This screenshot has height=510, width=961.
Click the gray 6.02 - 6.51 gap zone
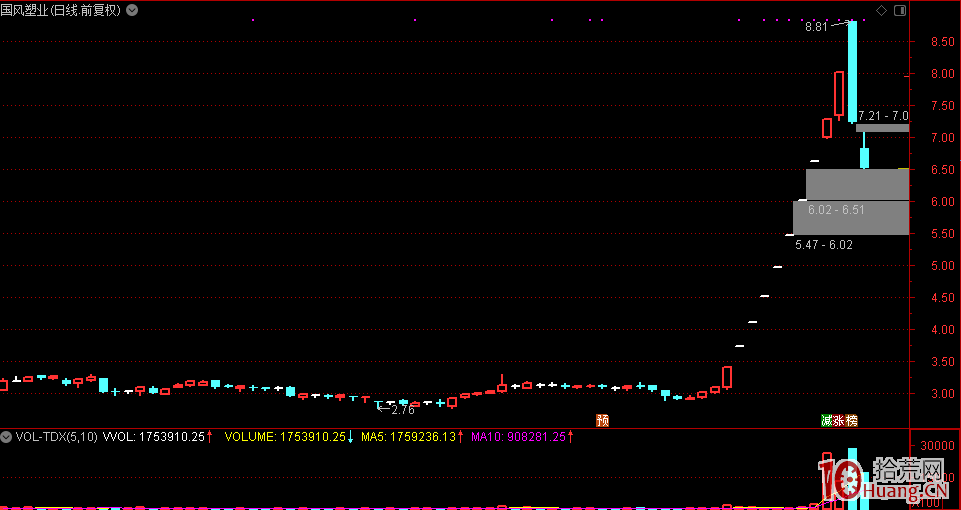click(857, 185)
